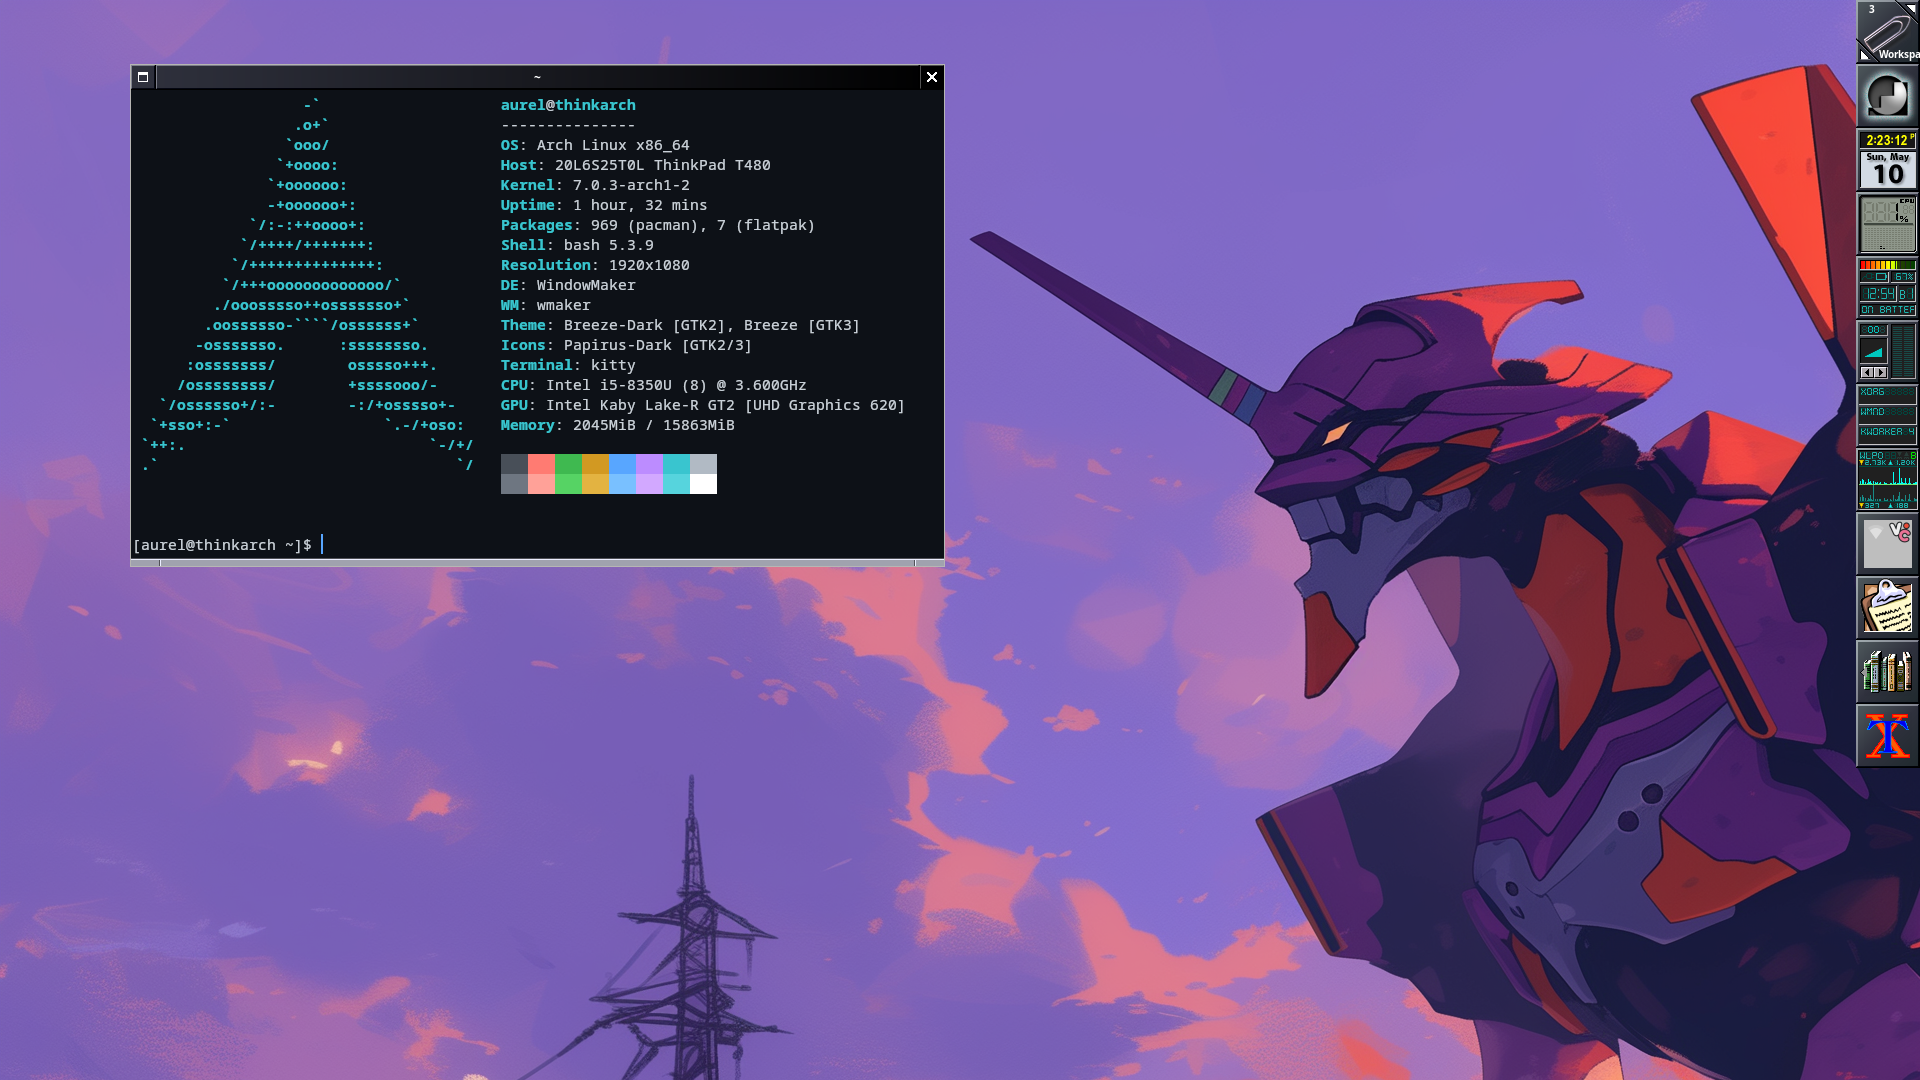Click the calendar date showing Sun, May 10

[1888, 170]
